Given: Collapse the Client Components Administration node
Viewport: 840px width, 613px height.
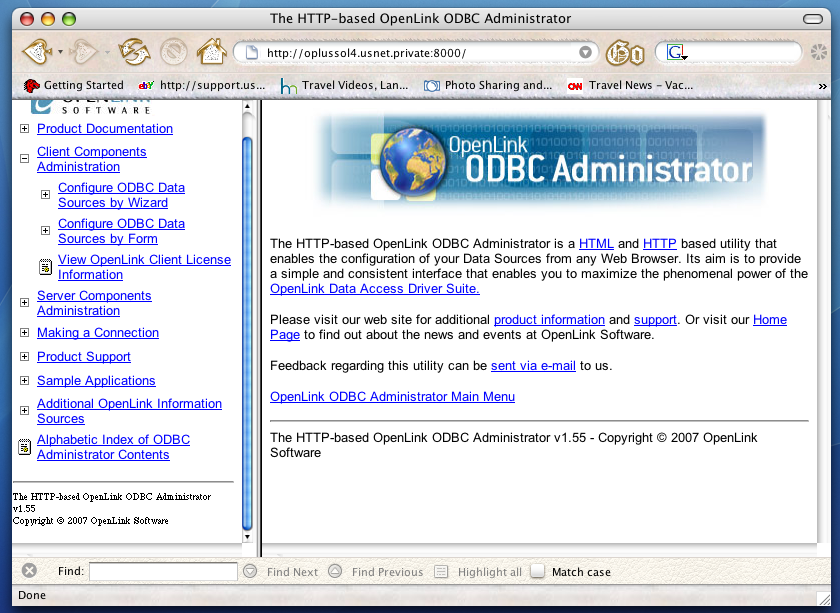Looking at the screenshot, I should [25, 158].
